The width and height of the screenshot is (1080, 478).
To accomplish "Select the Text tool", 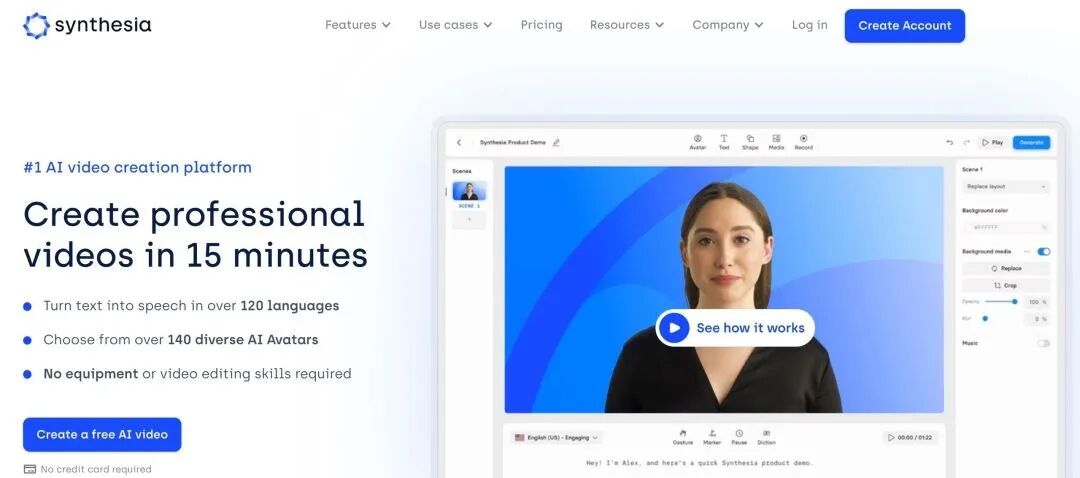I will coord(724,143).
